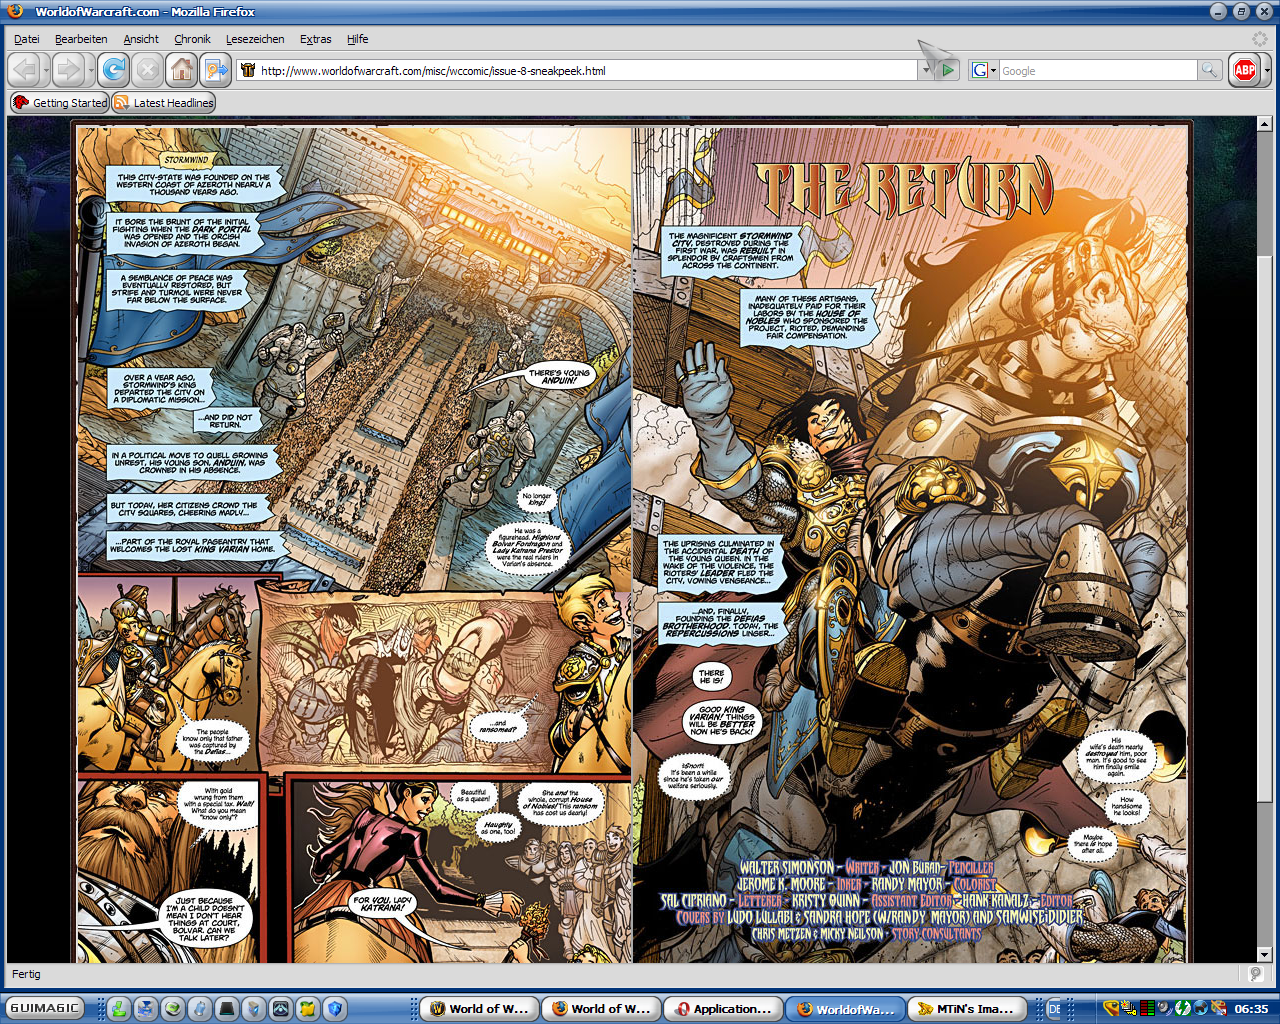The image size is (1280, 1024).
Task: Switch to MTiN's Ima... taskbar window
Action: tap(967, 1008)
